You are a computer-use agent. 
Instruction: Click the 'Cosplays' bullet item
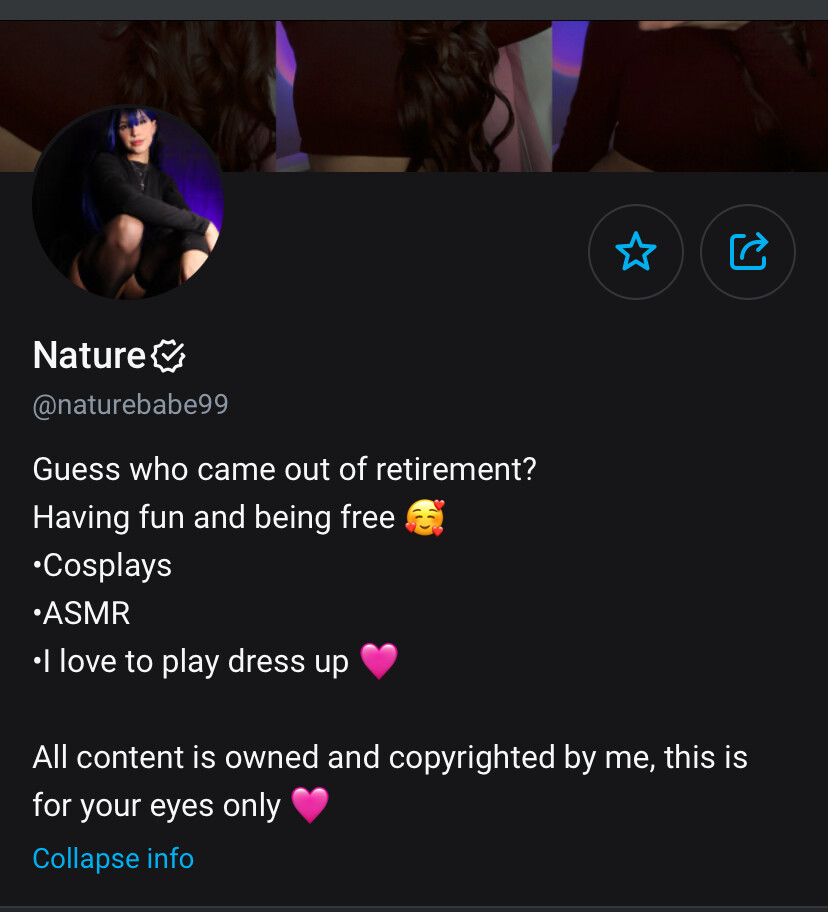point(105,565)
